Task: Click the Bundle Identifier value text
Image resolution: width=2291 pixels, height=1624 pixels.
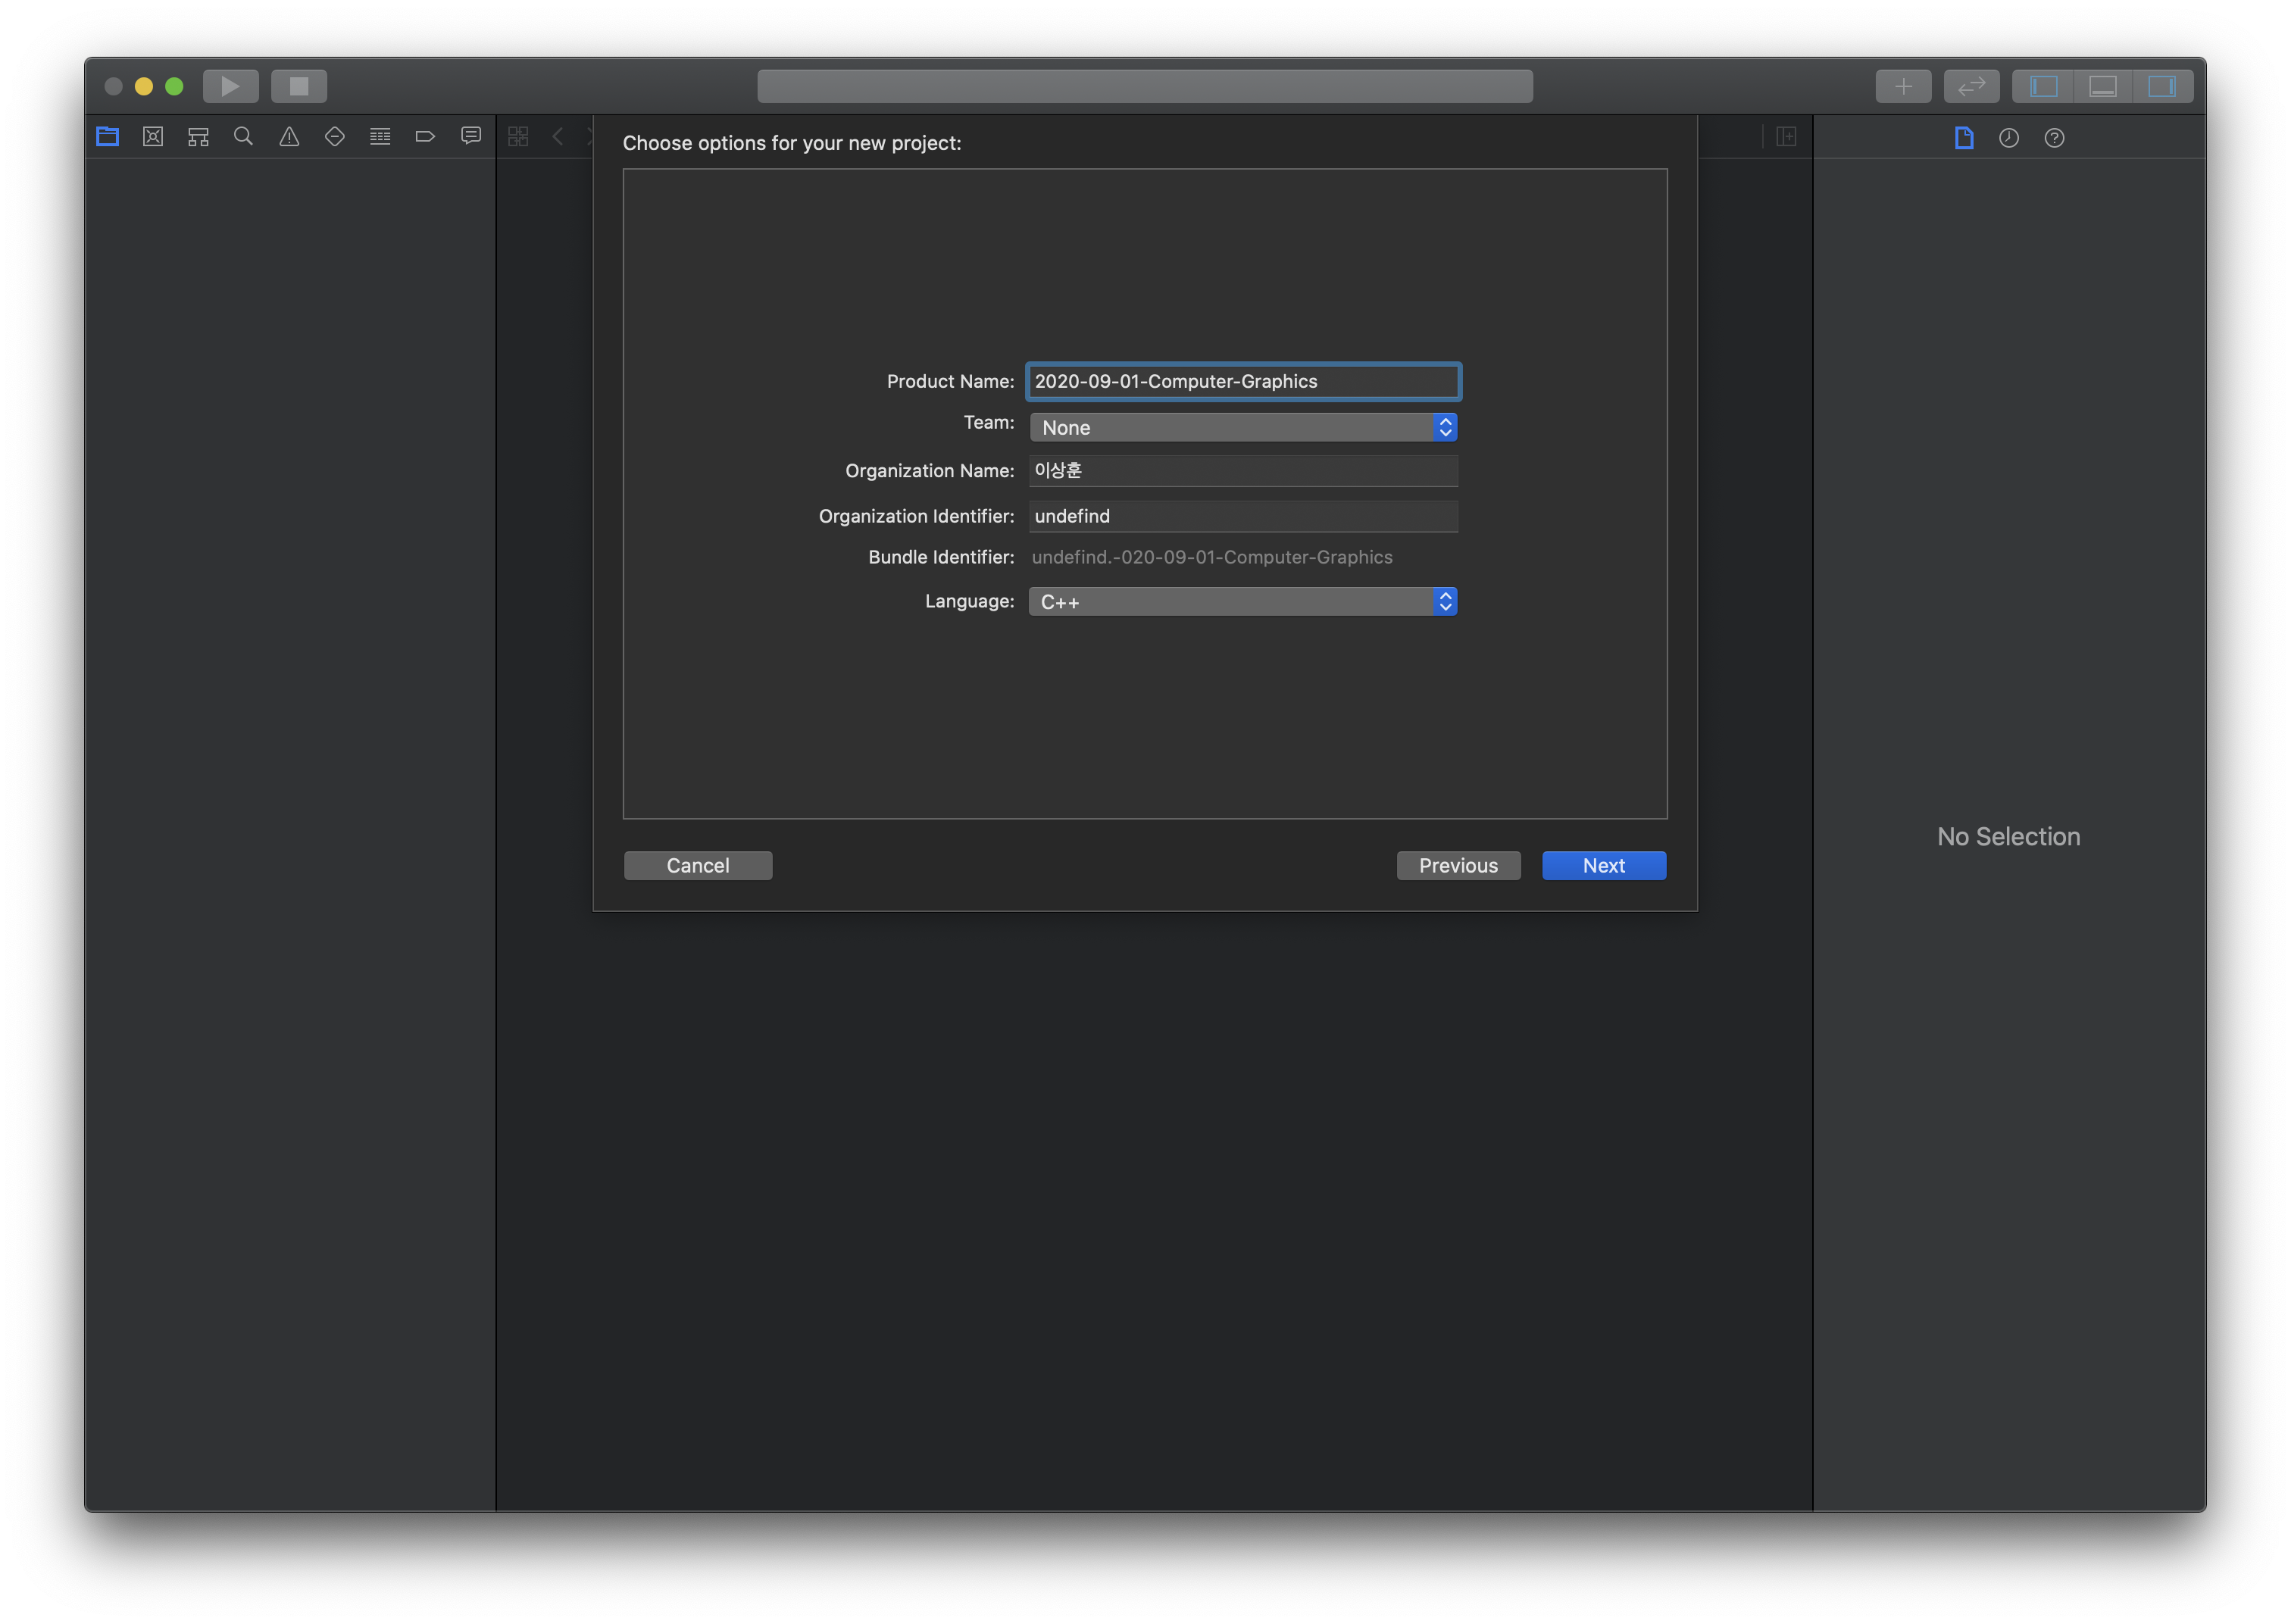Action: pyautogui.click(x=1211, y=557)
